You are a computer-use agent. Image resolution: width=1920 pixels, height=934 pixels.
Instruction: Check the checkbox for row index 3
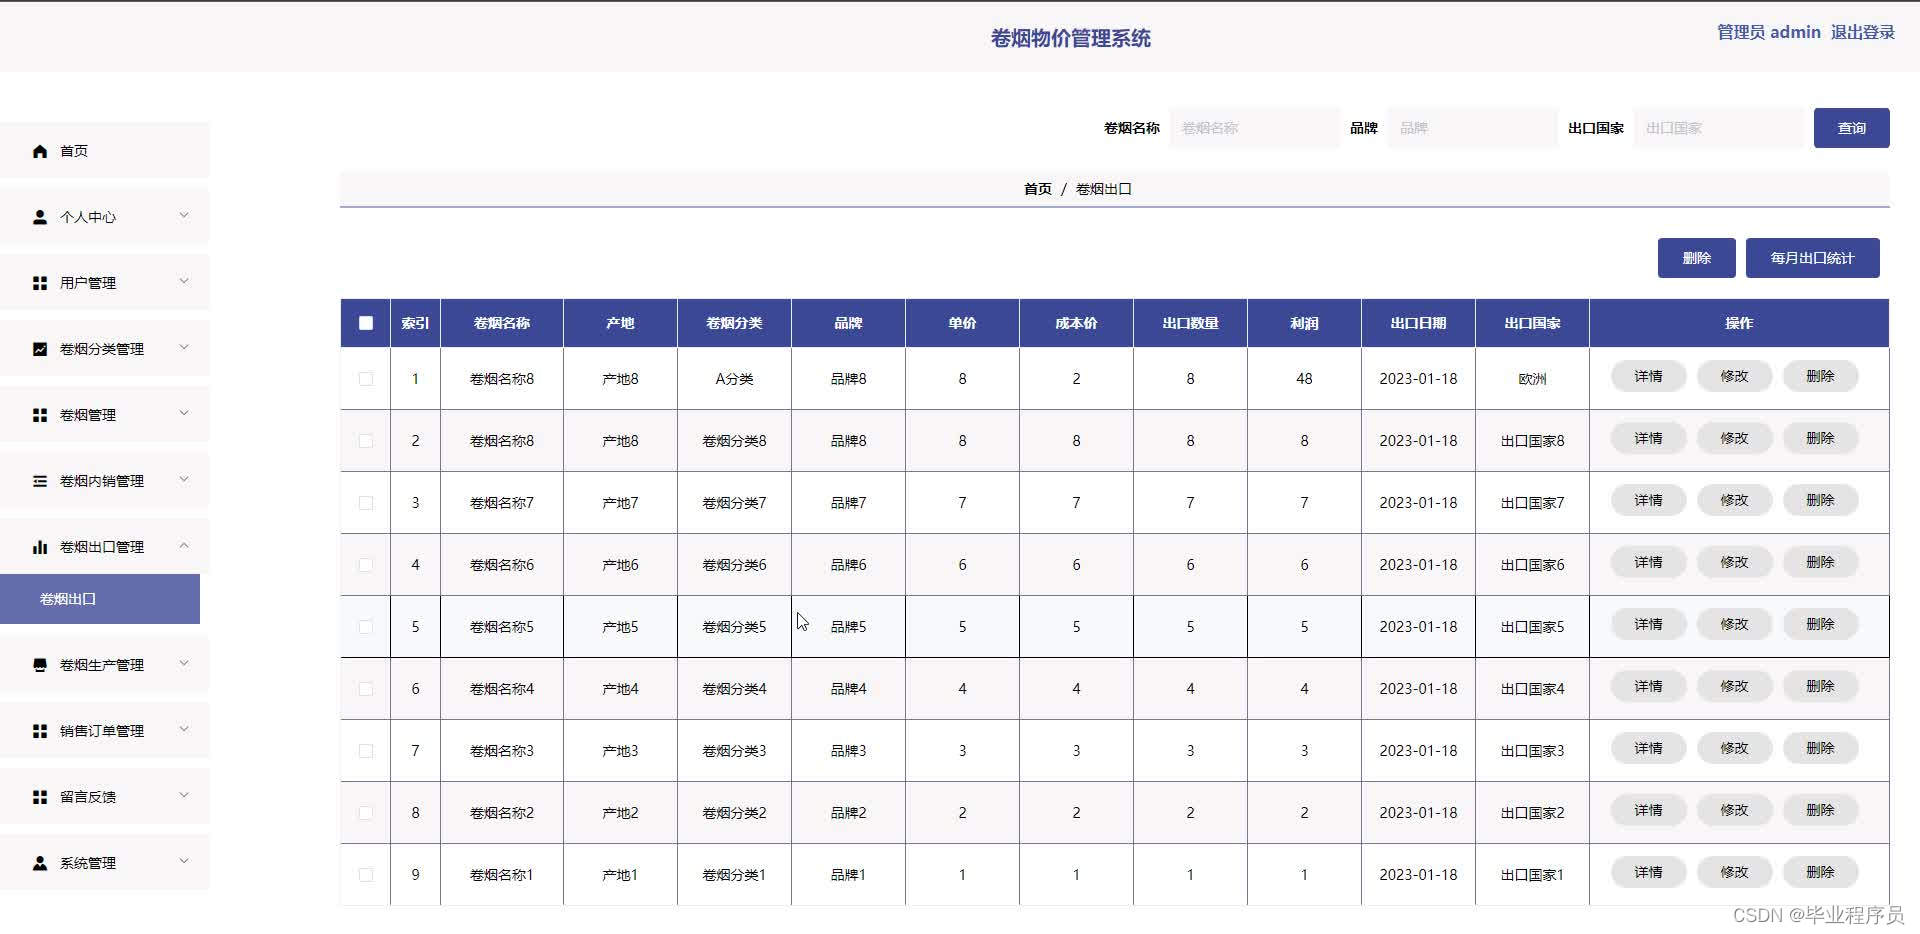366,503
